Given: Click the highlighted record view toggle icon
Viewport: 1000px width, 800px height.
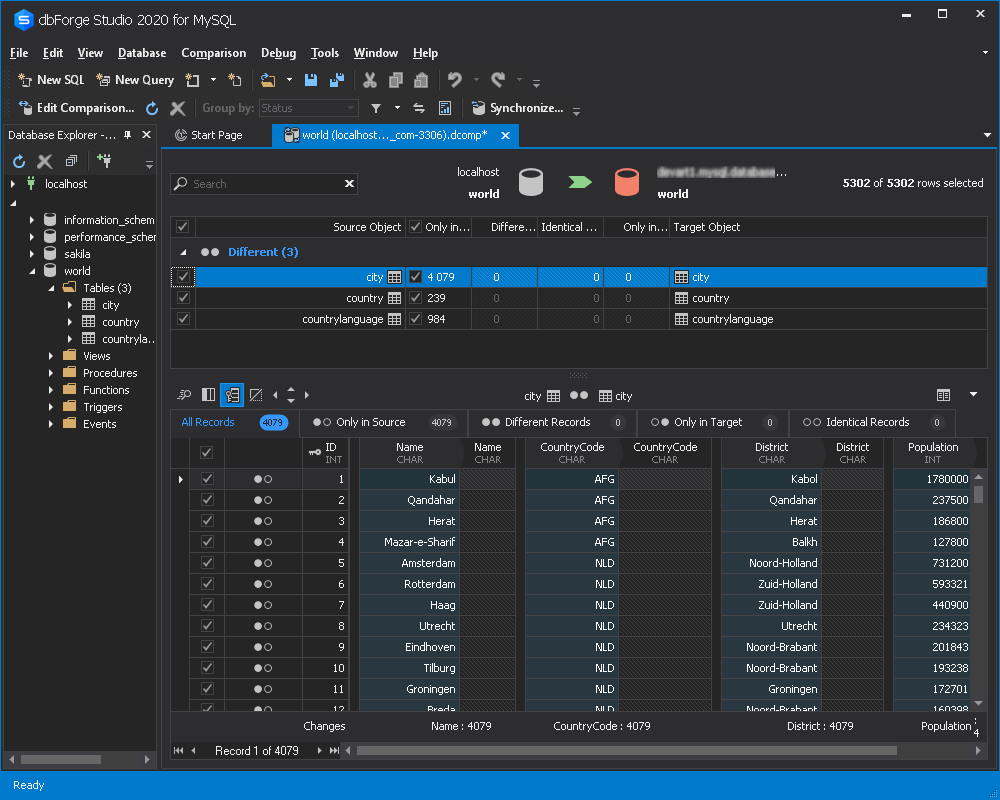Looking at the screenshot, I should click(x=232, y=396).
